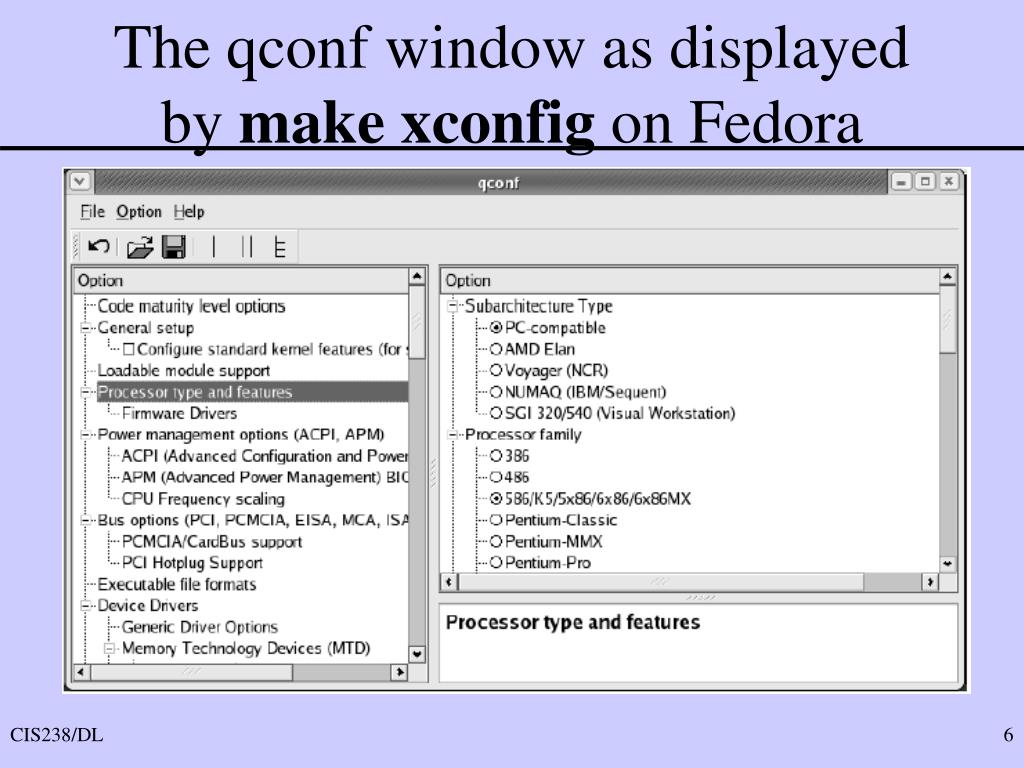Open config file with the folder icon
1024x768 pixels.
[140, 247]
